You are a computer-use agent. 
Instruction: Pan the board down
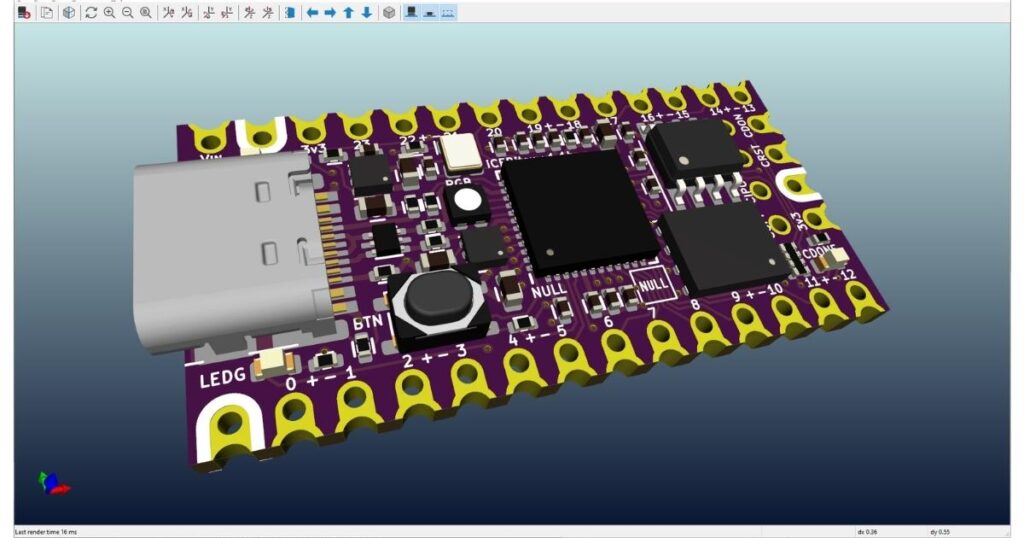367,12
